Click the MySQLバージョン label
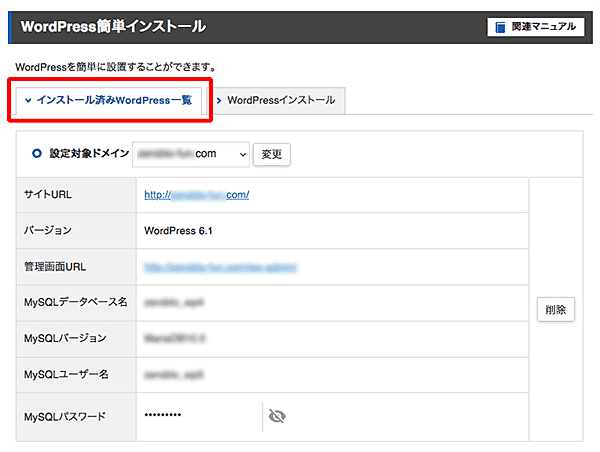This screenshot has height=452, width=600. coord(65,338)
